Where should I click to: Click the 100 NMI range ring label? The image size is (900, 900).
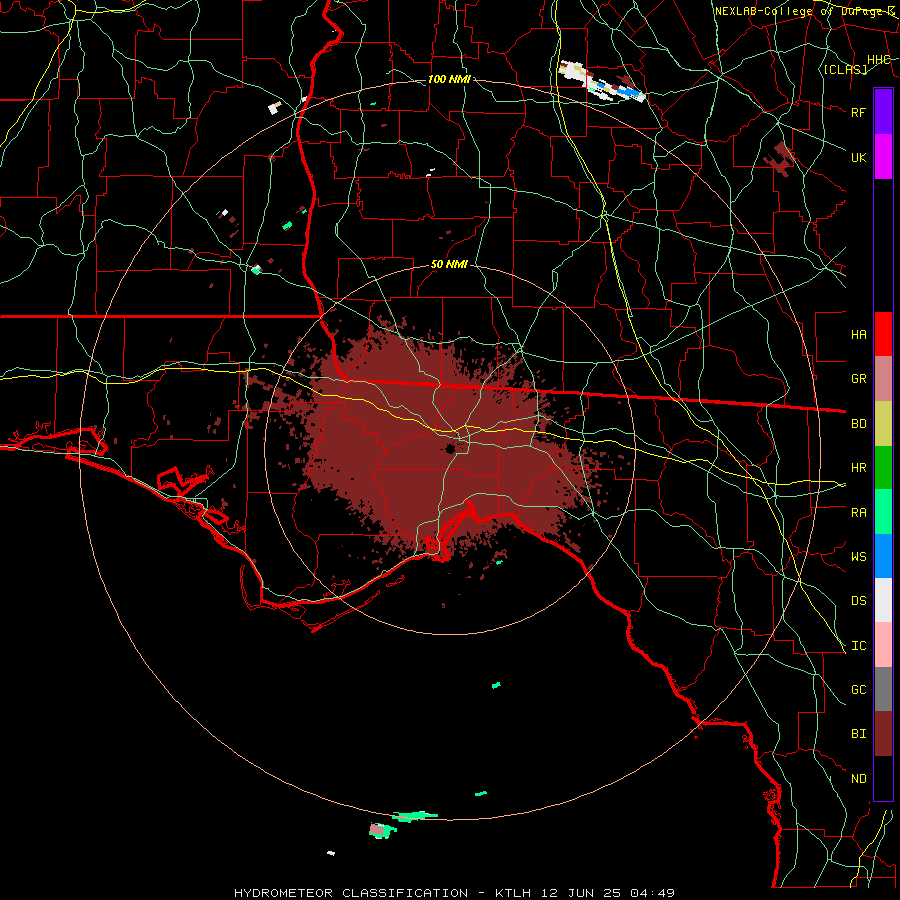[x=449, y=79]
